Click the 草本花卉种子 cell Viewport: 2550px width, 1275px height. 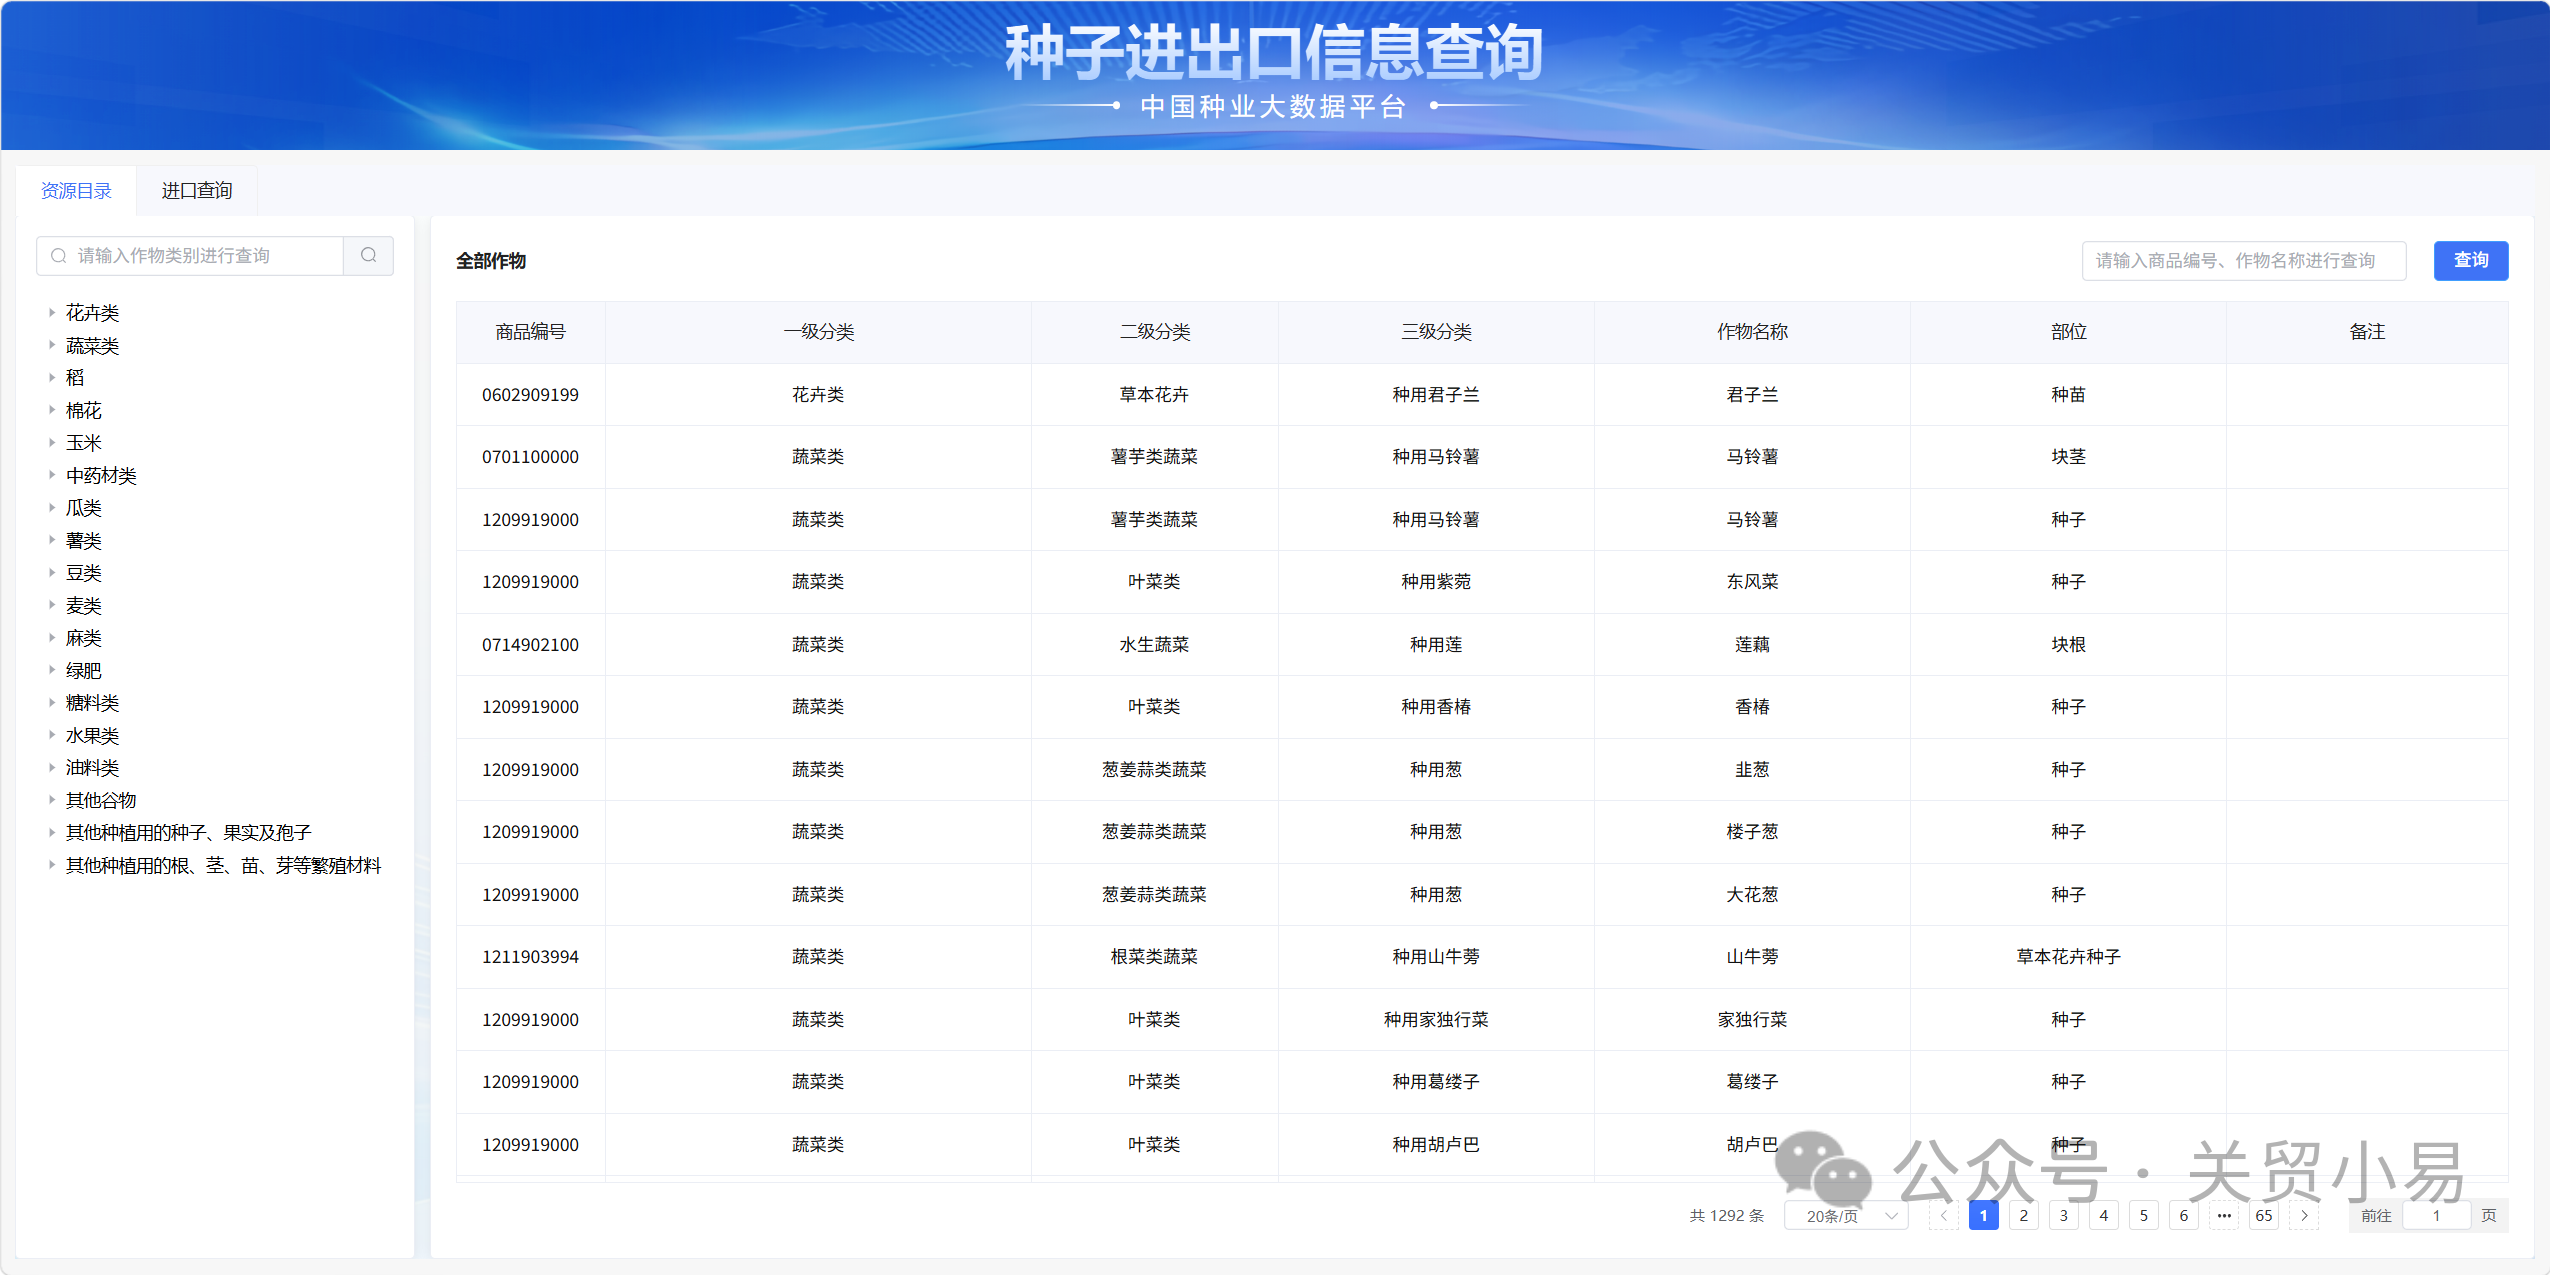tap(2068, 957)
